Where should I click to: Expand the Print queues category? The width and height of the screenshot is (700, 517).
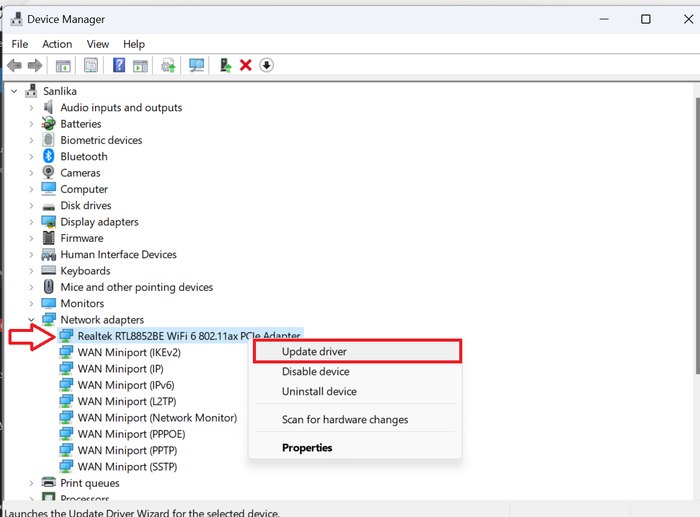click(x=31, y=483)
